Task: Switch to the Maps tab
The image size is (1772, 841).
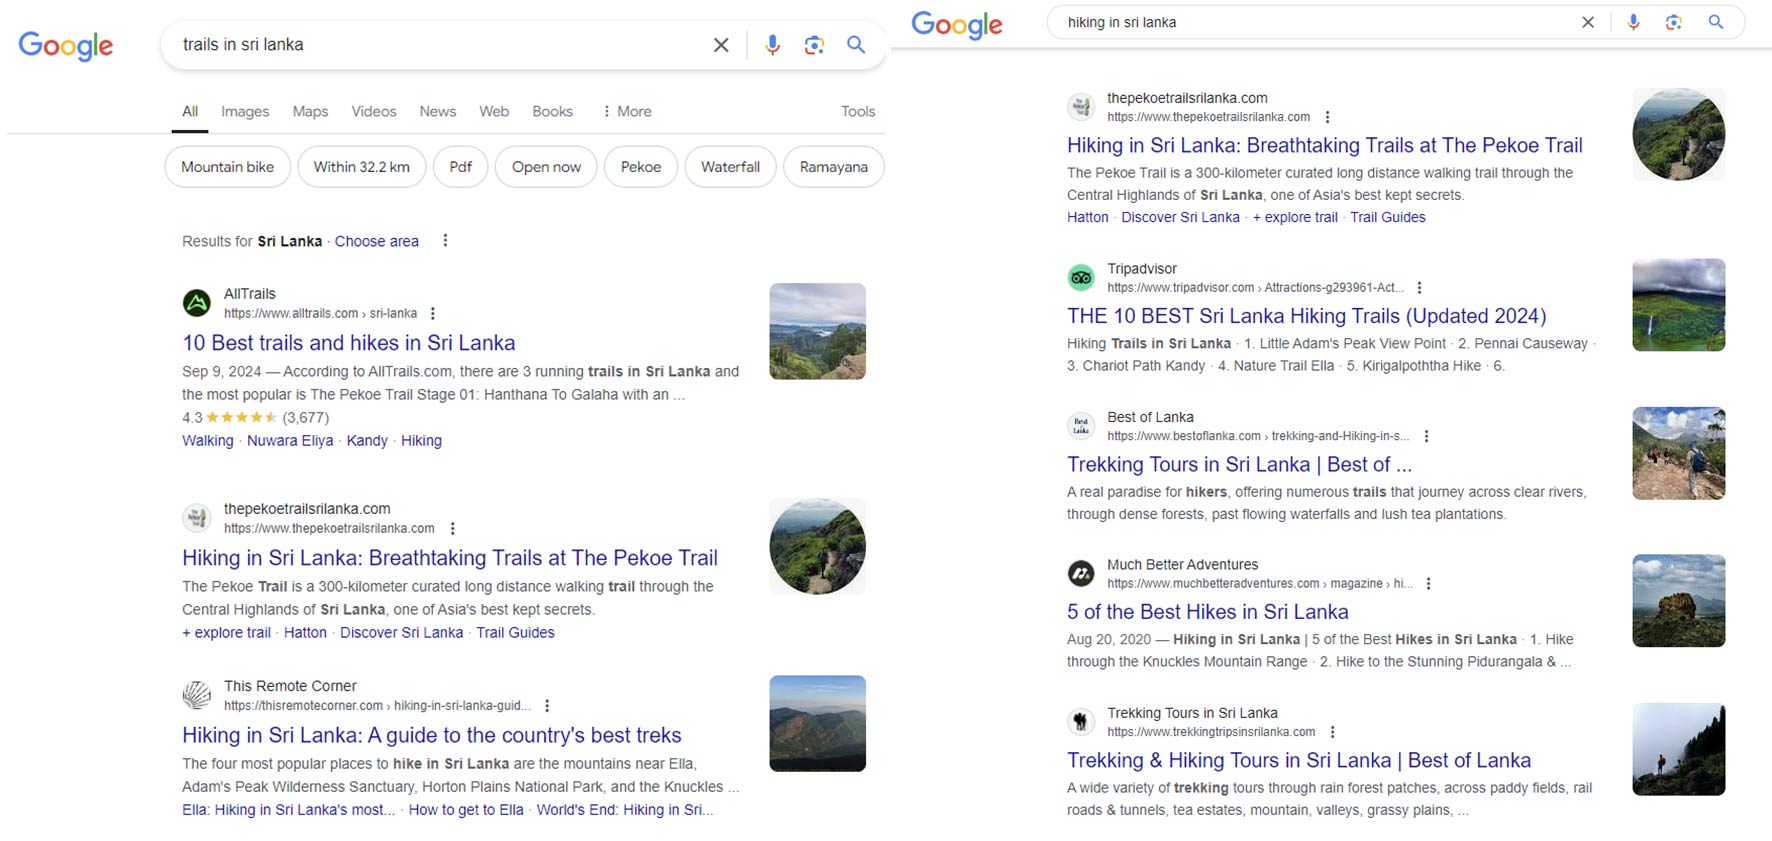Action: [310, 112]
